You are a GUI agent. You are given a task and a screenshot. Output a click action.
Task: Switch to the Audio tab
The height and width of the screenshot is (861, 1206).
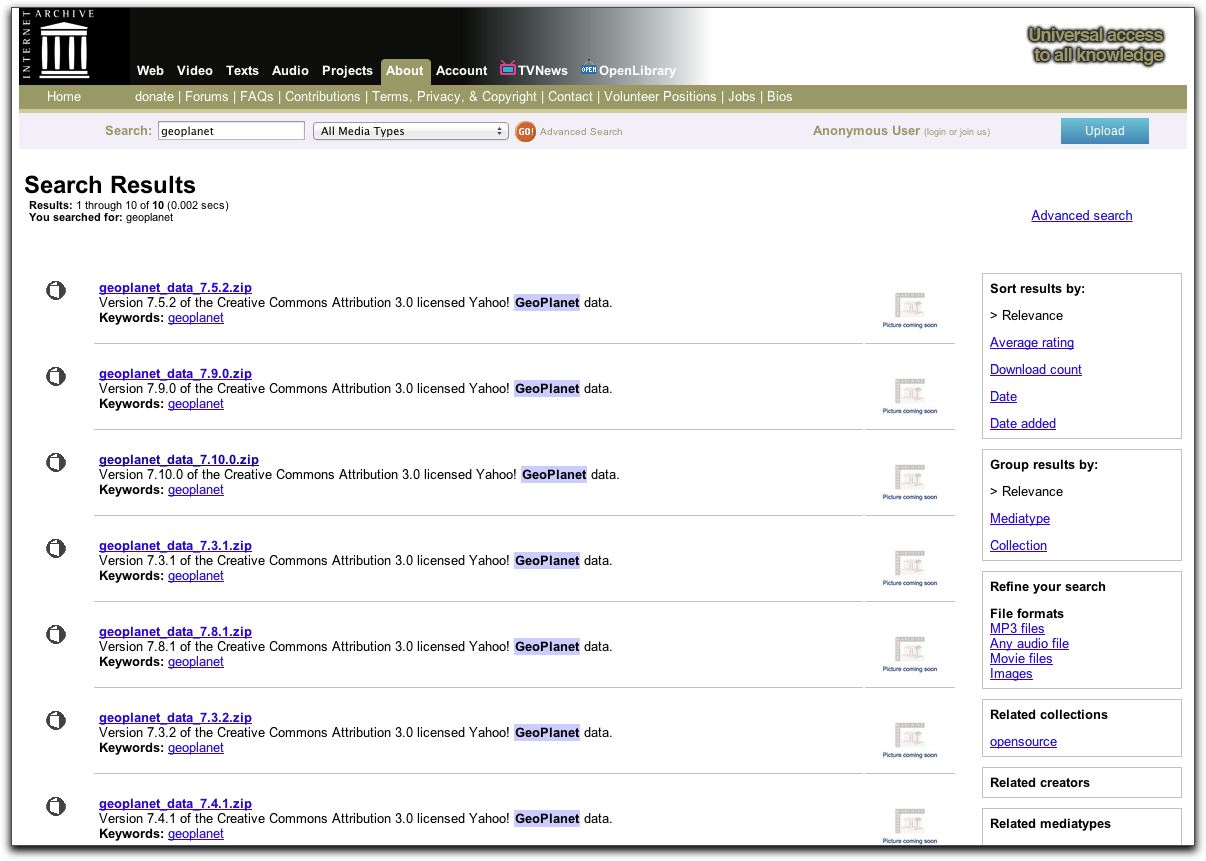point(290,71)
